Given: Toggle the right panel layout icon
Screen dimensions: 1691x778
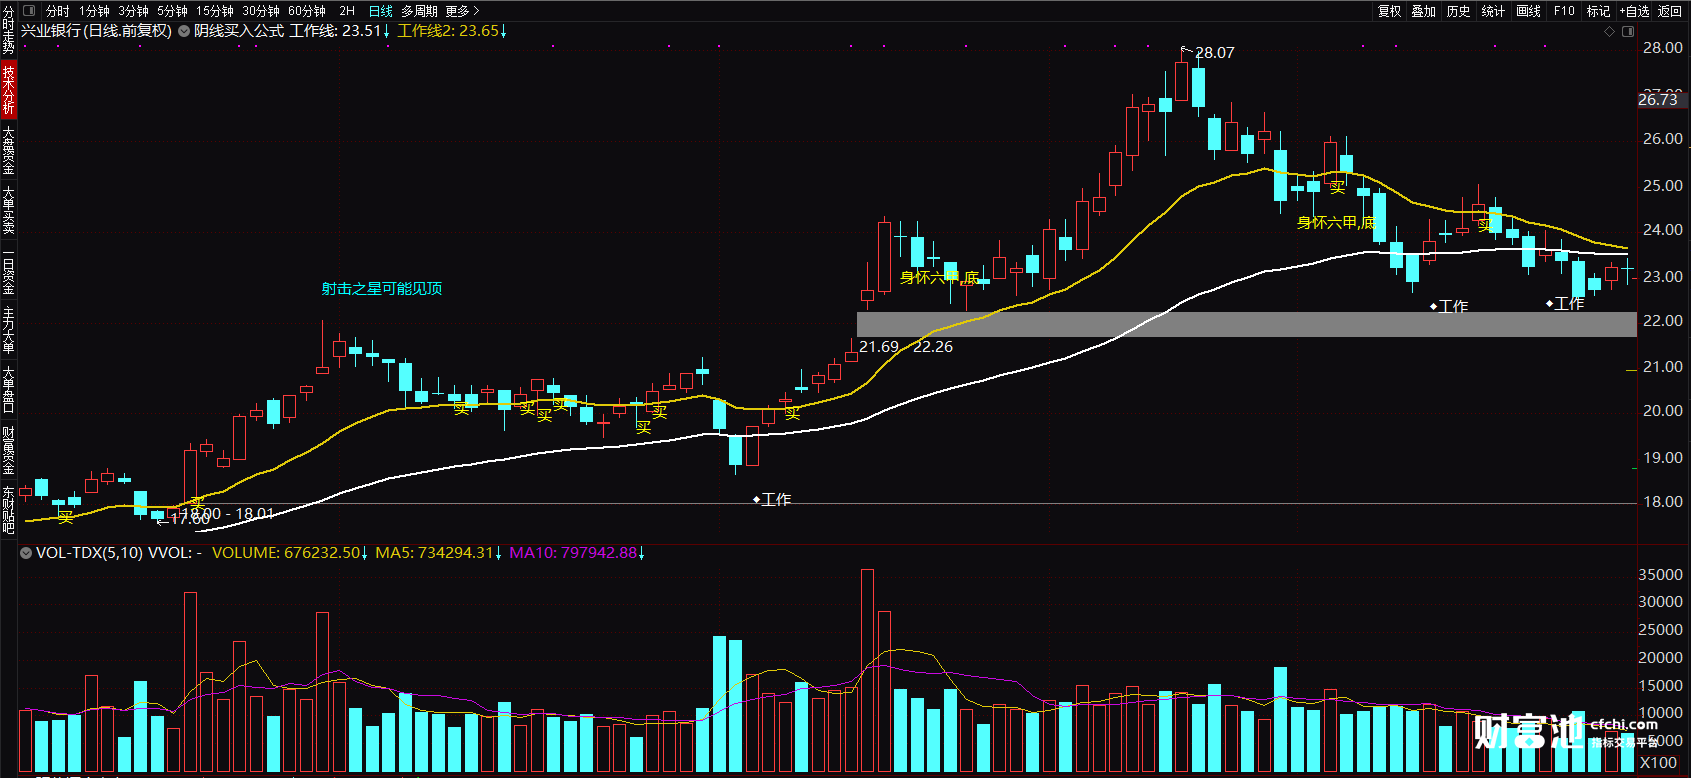Looking at the screenshot, I should click(x=1628, y=31).
